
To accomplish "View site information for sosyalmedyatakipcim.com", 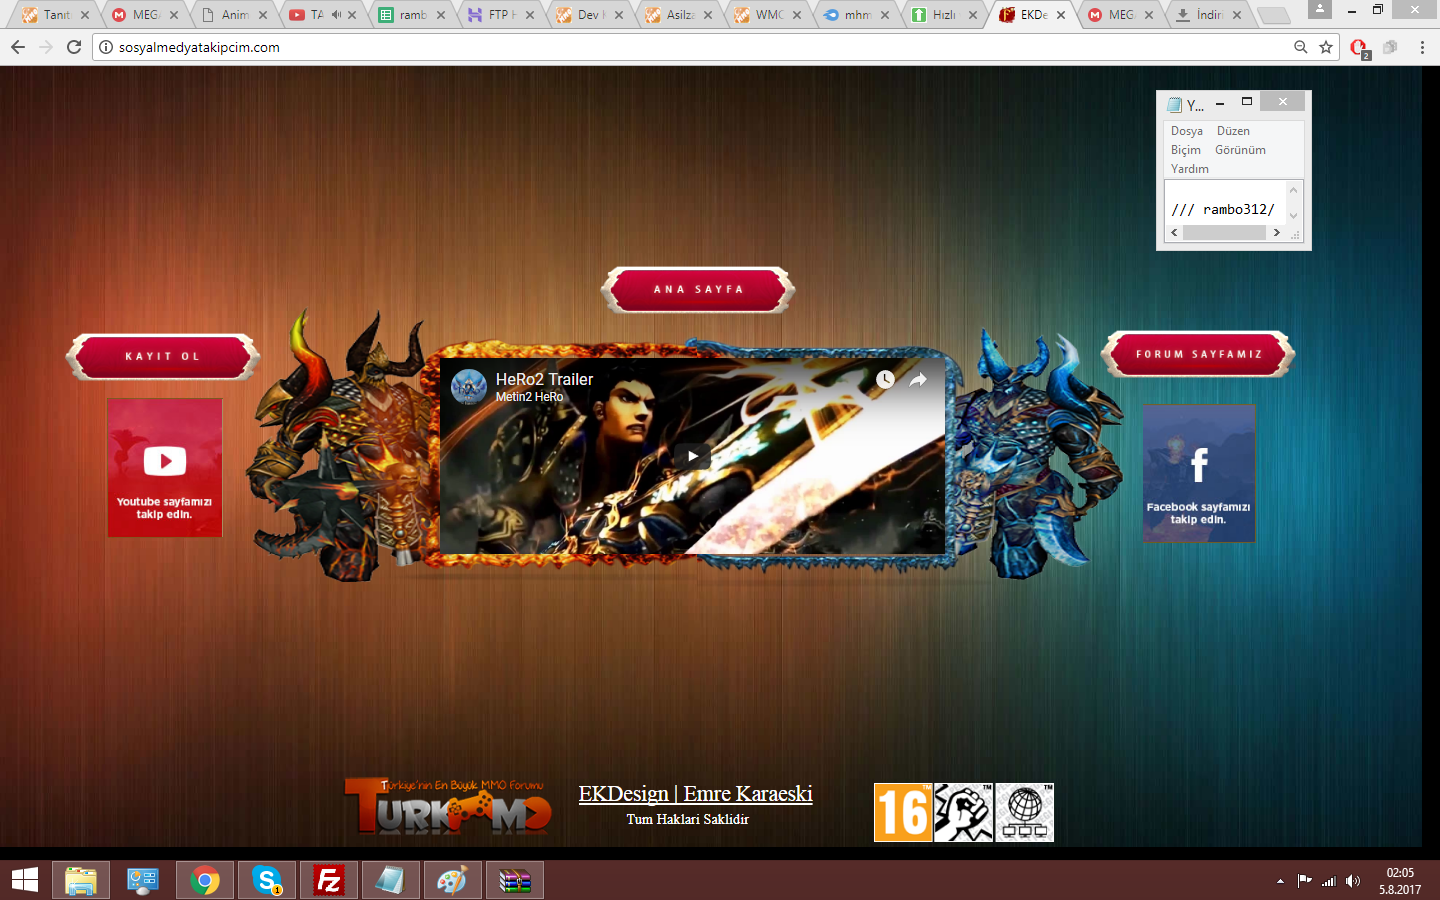I will pos(106,47).
